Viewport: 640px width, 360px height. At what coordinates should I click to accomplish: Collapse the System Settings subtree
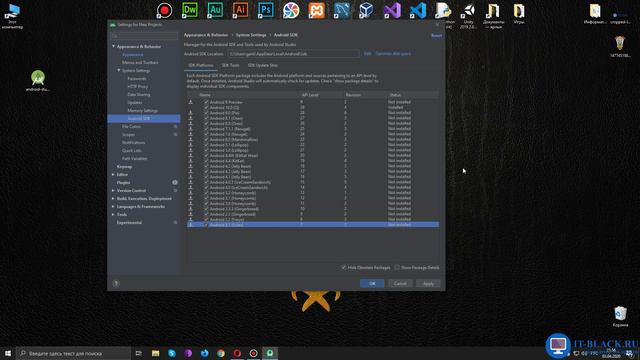(119, 70)
